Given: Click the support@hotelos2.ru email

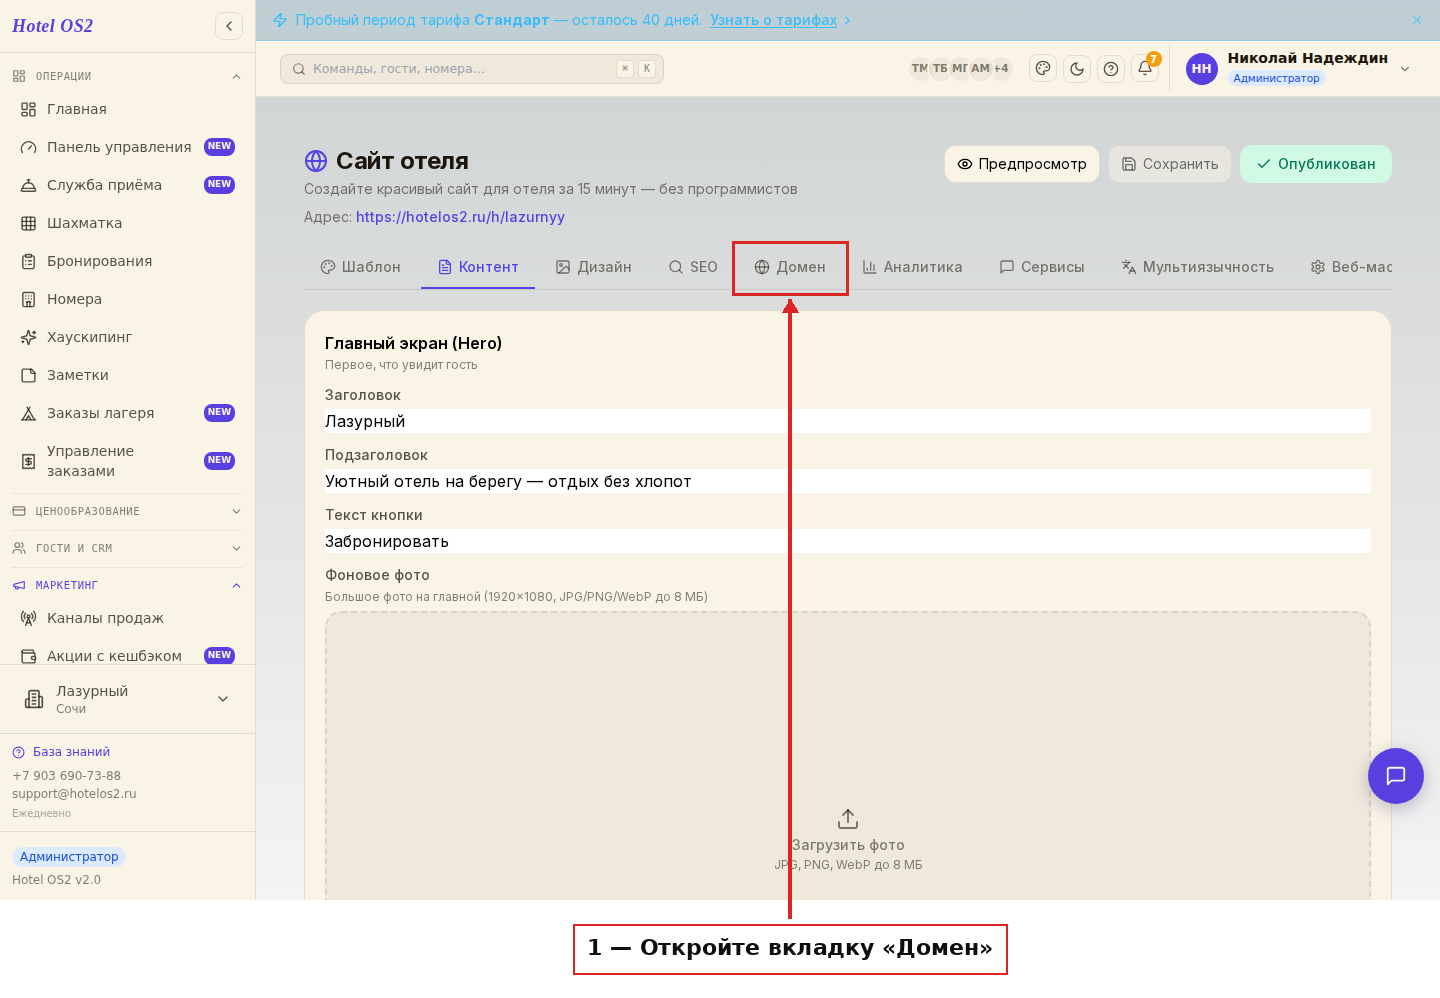Looking at the screenshot, I should (x=74, y=794).
